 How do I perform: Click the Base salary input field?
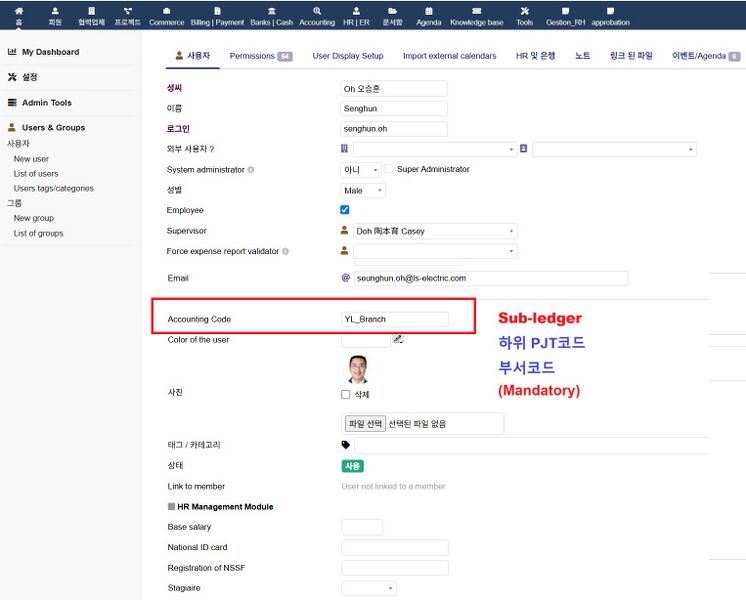(x=362, y=527)
